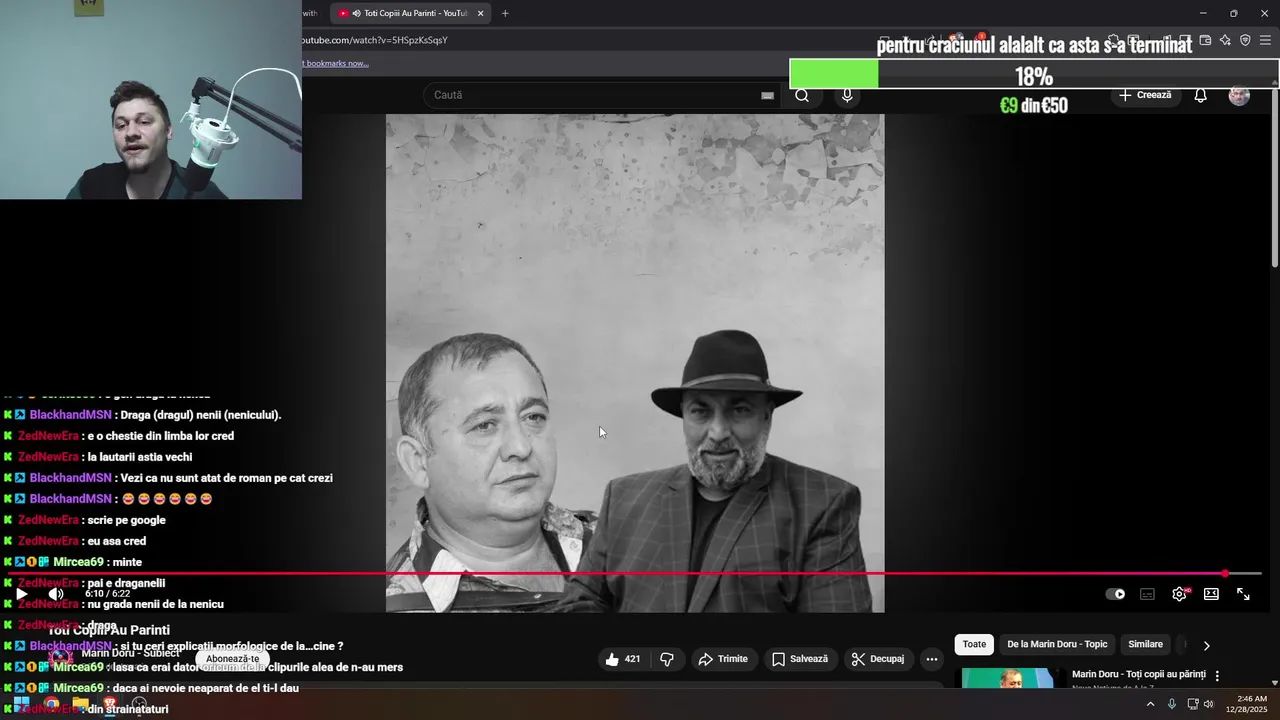
Task: Click the Brave shield icon in toolbar
Action: point(1245,40)
